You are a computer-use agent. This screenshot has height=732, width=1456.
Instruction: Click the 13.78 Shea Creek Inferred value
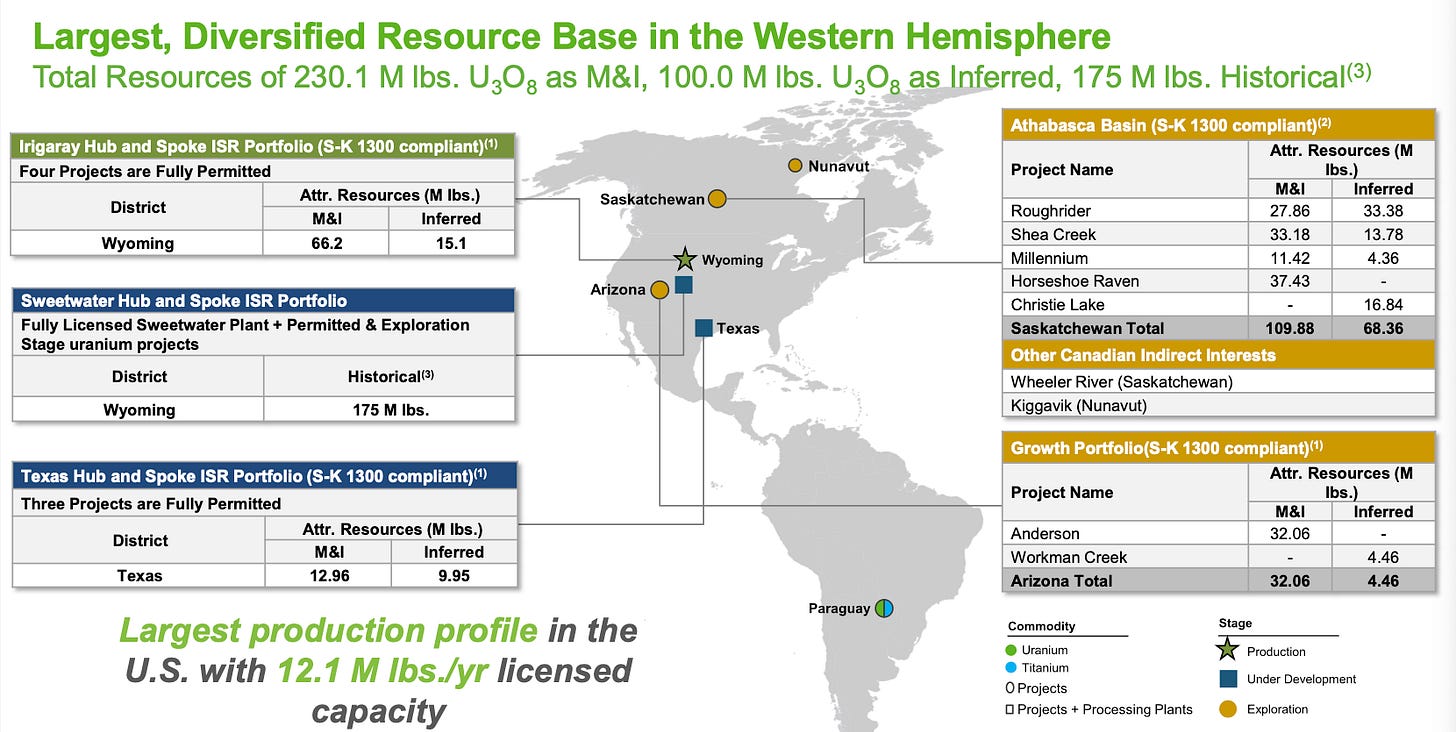point(1383,234)
